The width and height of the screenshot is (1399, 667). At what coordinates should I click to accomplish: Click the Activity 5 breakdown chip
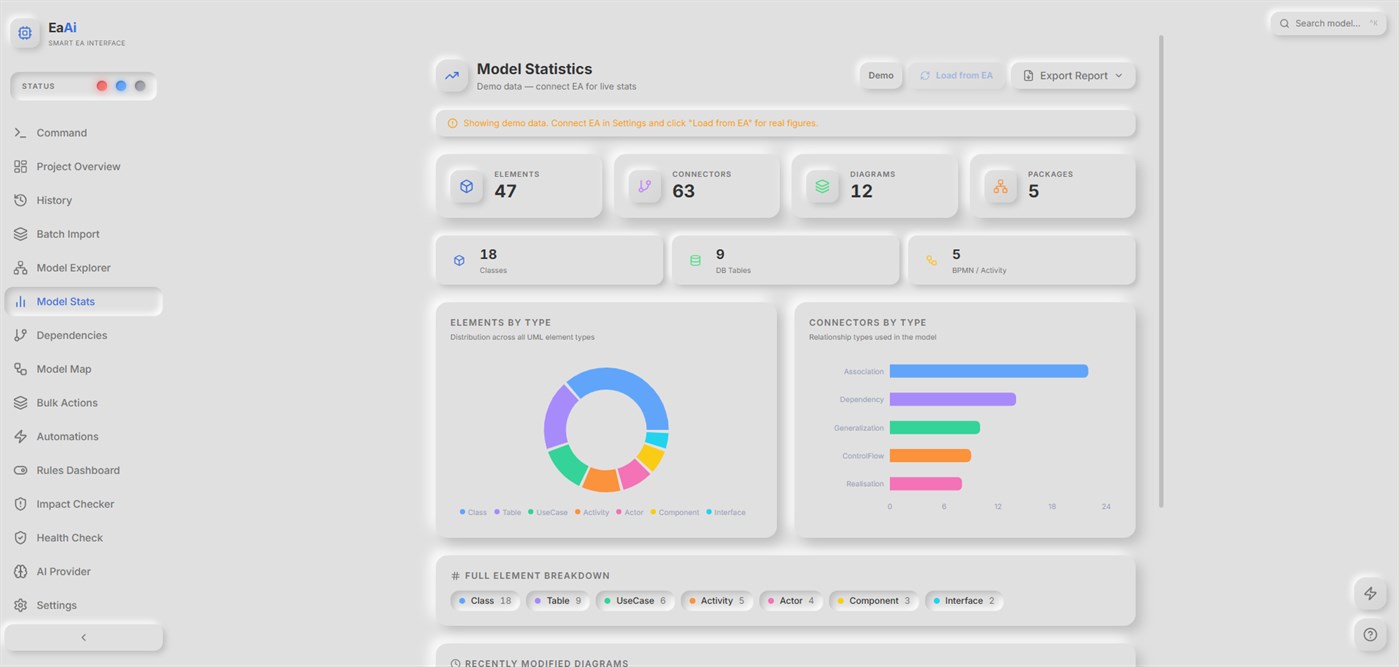[716, 601]
